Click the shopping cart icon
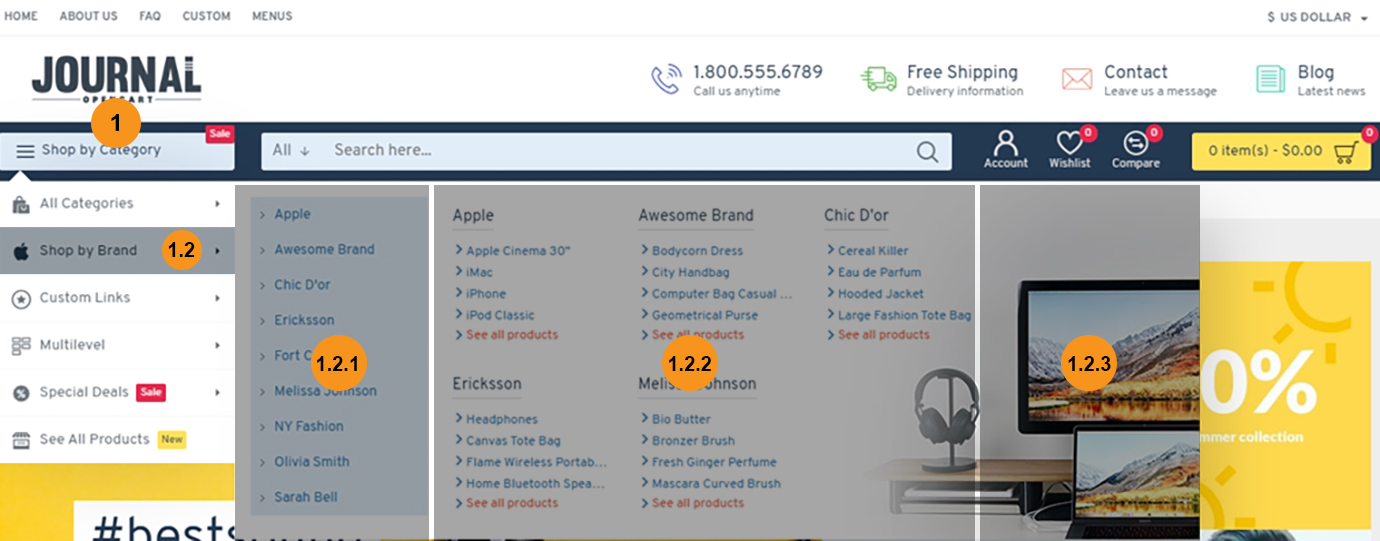 pyautogui.click(x=1346, y=152)
